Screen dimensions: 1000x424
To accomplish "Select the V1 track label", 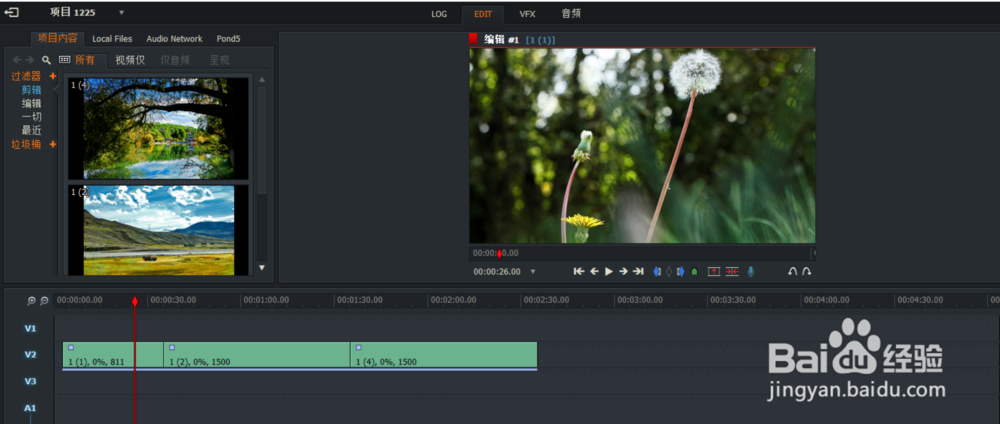I will pyautogui.click(x=31, y=328).
